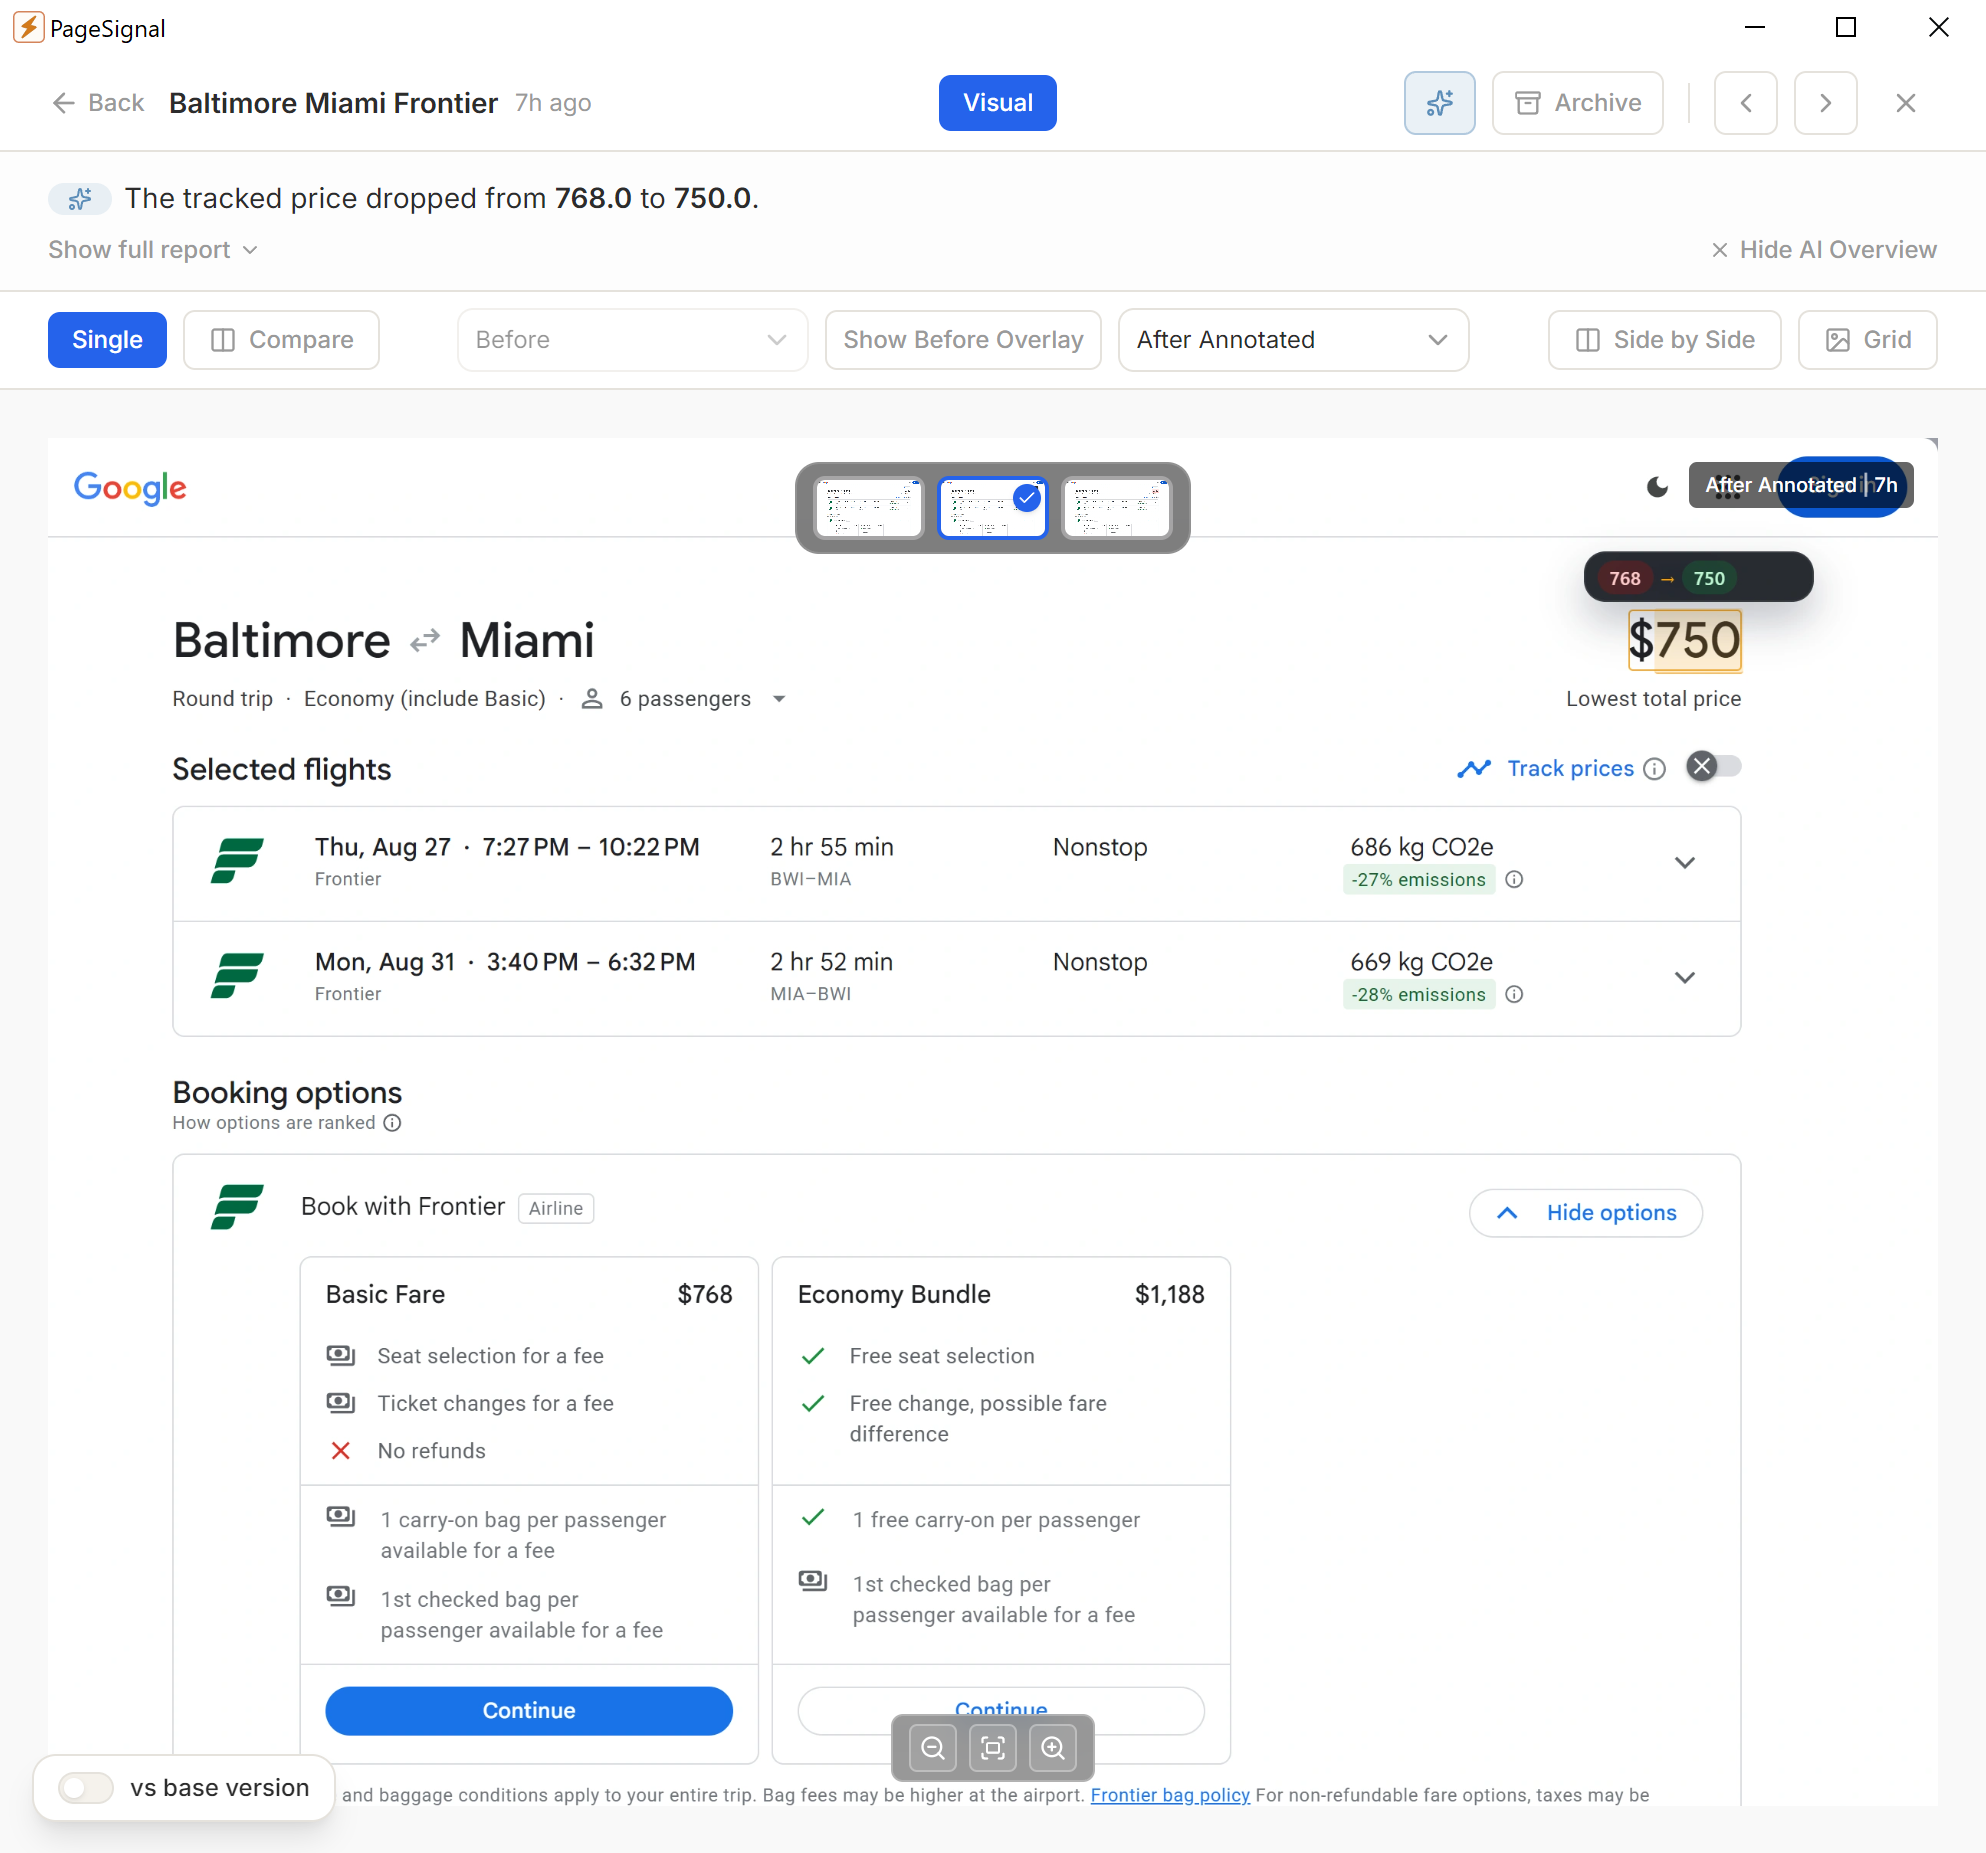This screenshot has height=1853, width=1986.
Task: Click the Economy Bundle $1,188 price
Action: (1169, 1295)
